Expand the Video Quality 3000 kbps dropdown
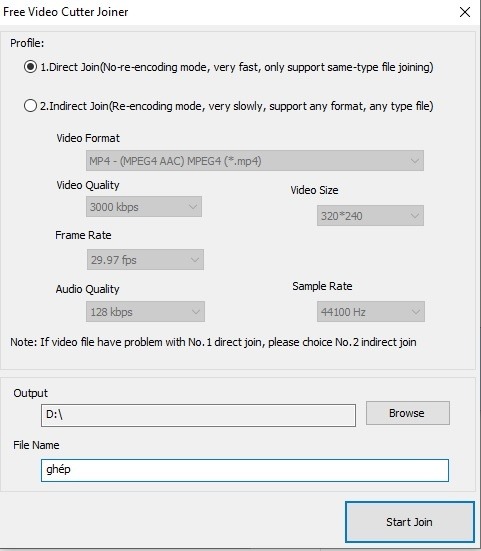481x551 pixels. tap(144, 207)
